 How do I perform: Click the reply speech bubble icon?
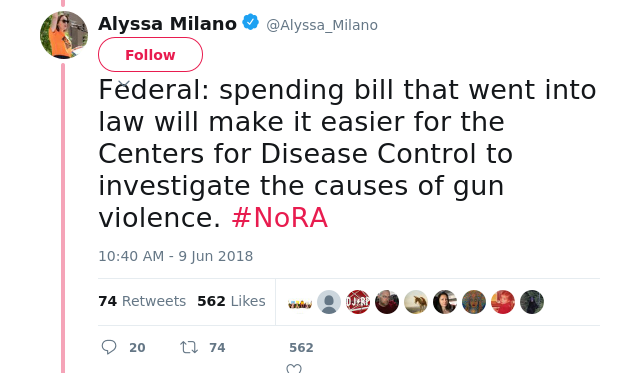pyautogui.click(x=109, y=347)
